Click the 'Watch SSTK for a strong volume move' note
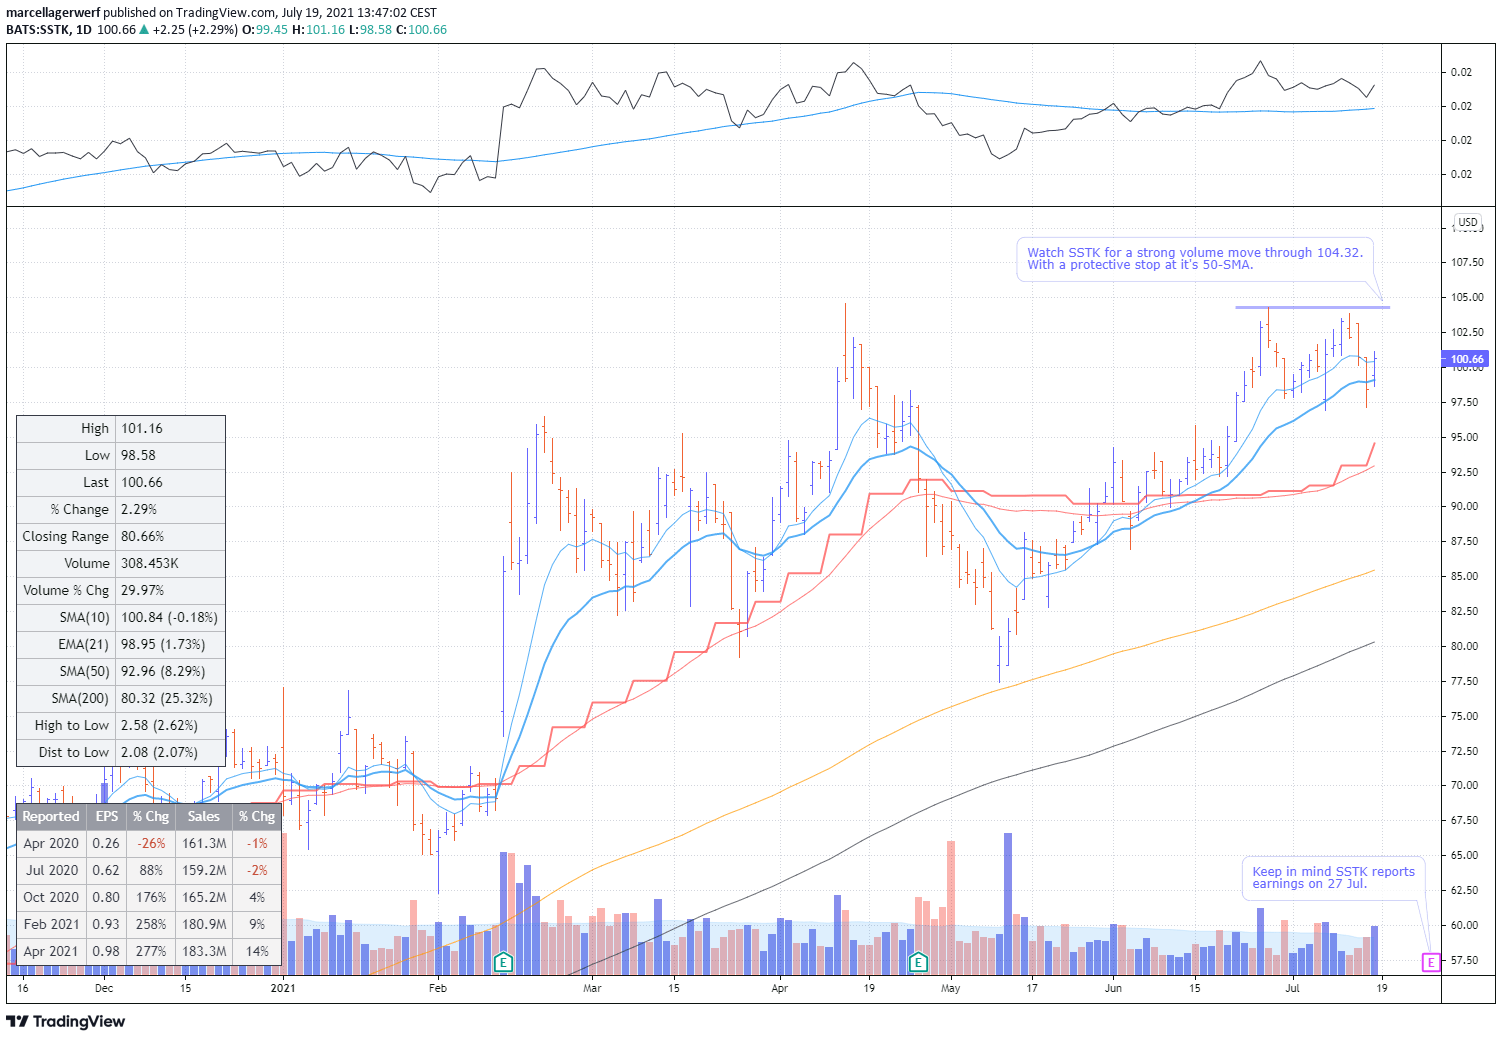Image resolution: width=1502 pixels, height=1040 pixels. pos(1195,259)
